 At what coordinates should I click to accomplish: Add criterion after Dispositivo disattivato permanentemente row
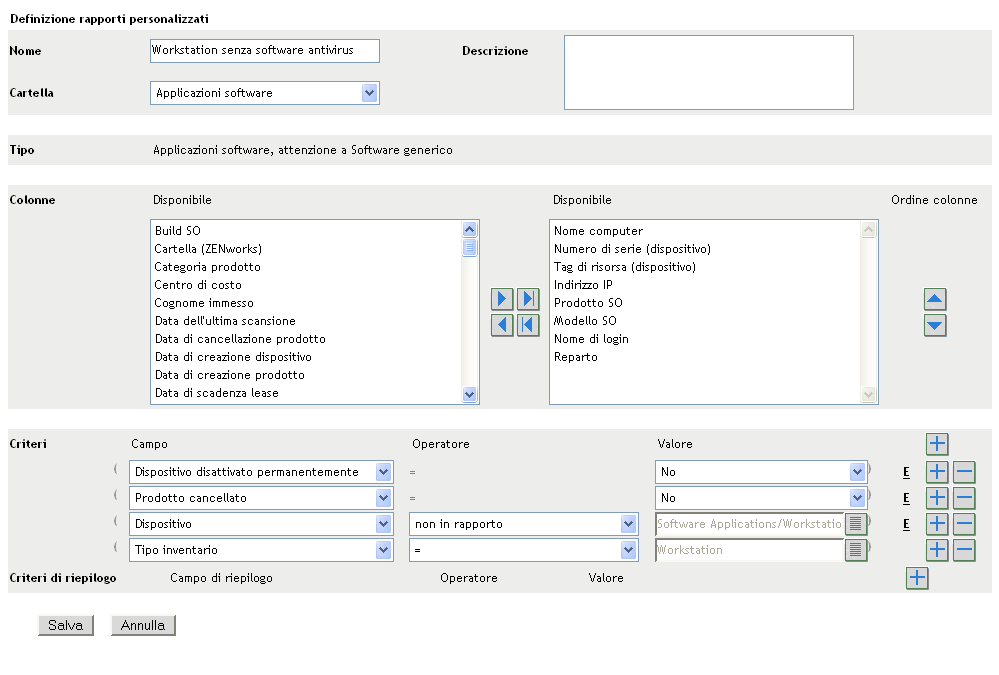937,472
